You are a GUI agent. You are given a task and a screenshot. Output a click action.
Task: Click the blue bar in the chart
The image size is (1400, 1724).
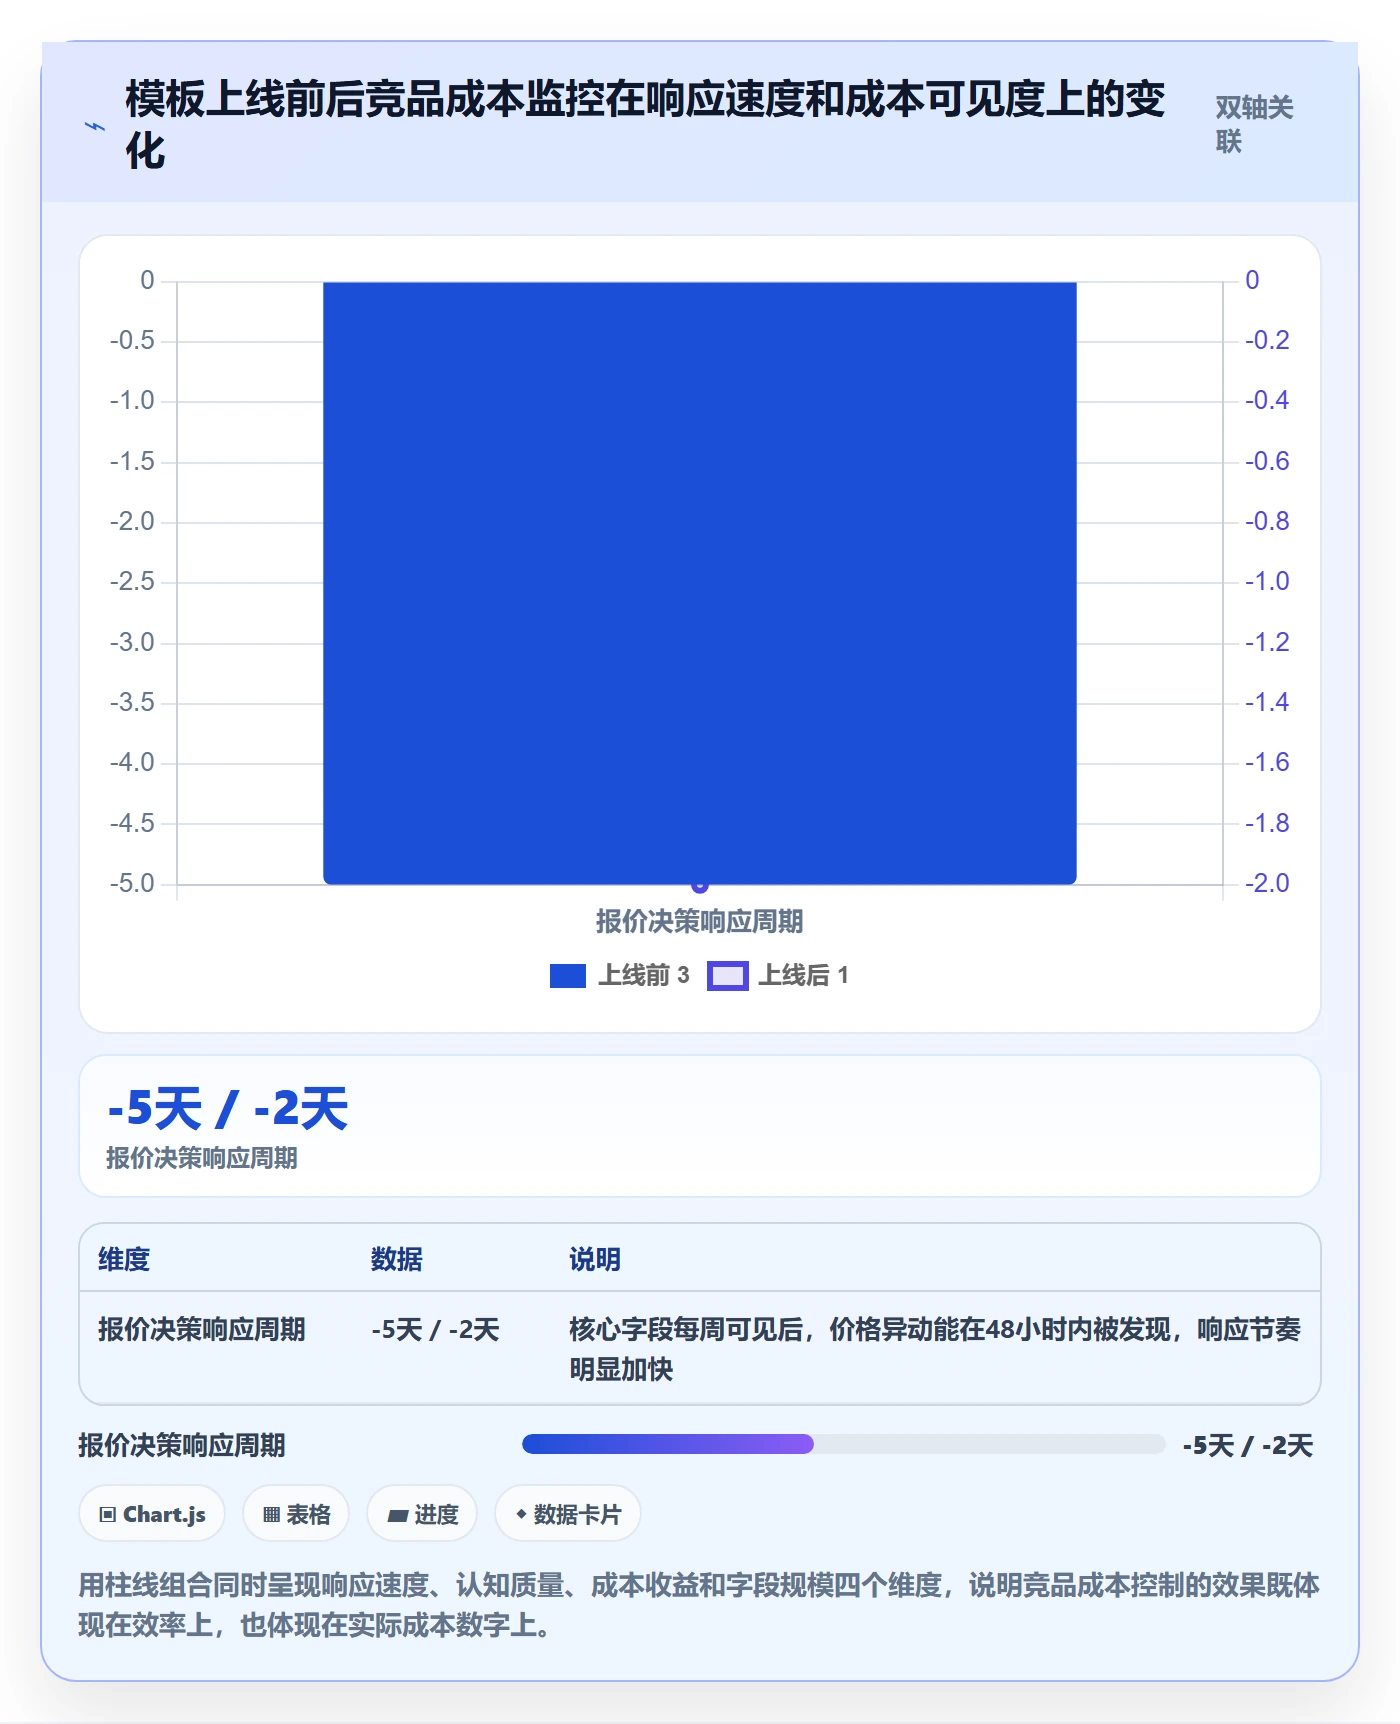[700, 583]
